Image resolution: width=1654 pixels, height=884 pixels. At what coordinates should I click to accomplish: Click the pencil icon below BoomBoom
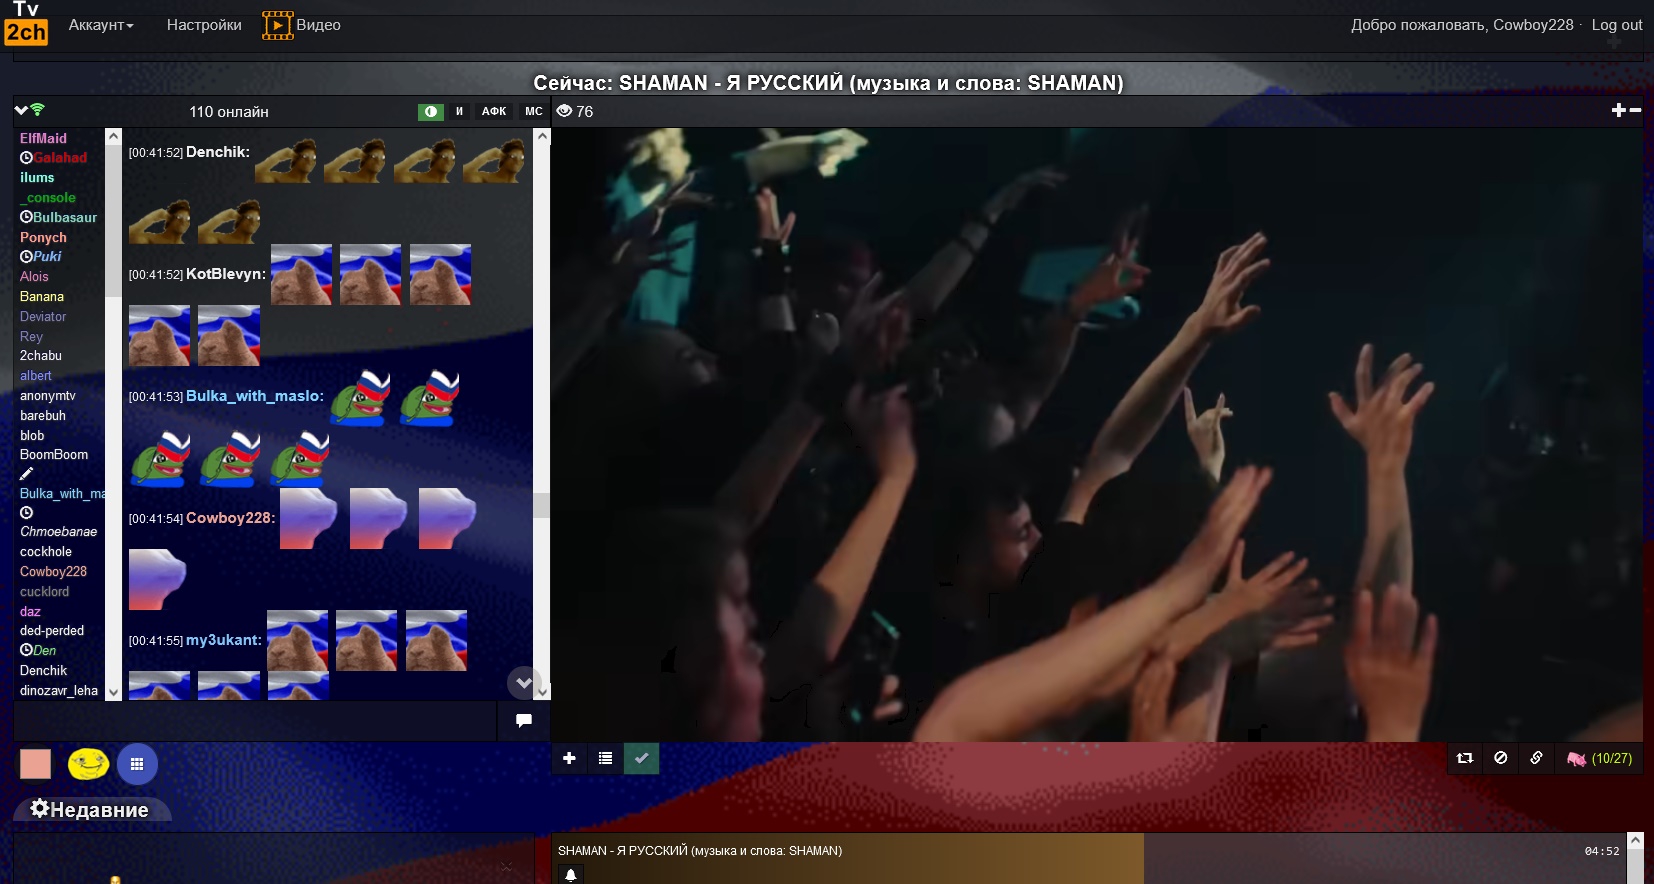(x=26, y=473)
